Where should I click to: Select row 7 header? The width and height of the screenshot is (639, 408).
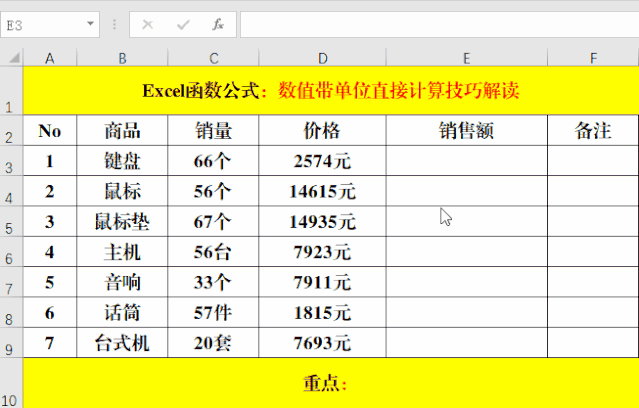[11, 282]
